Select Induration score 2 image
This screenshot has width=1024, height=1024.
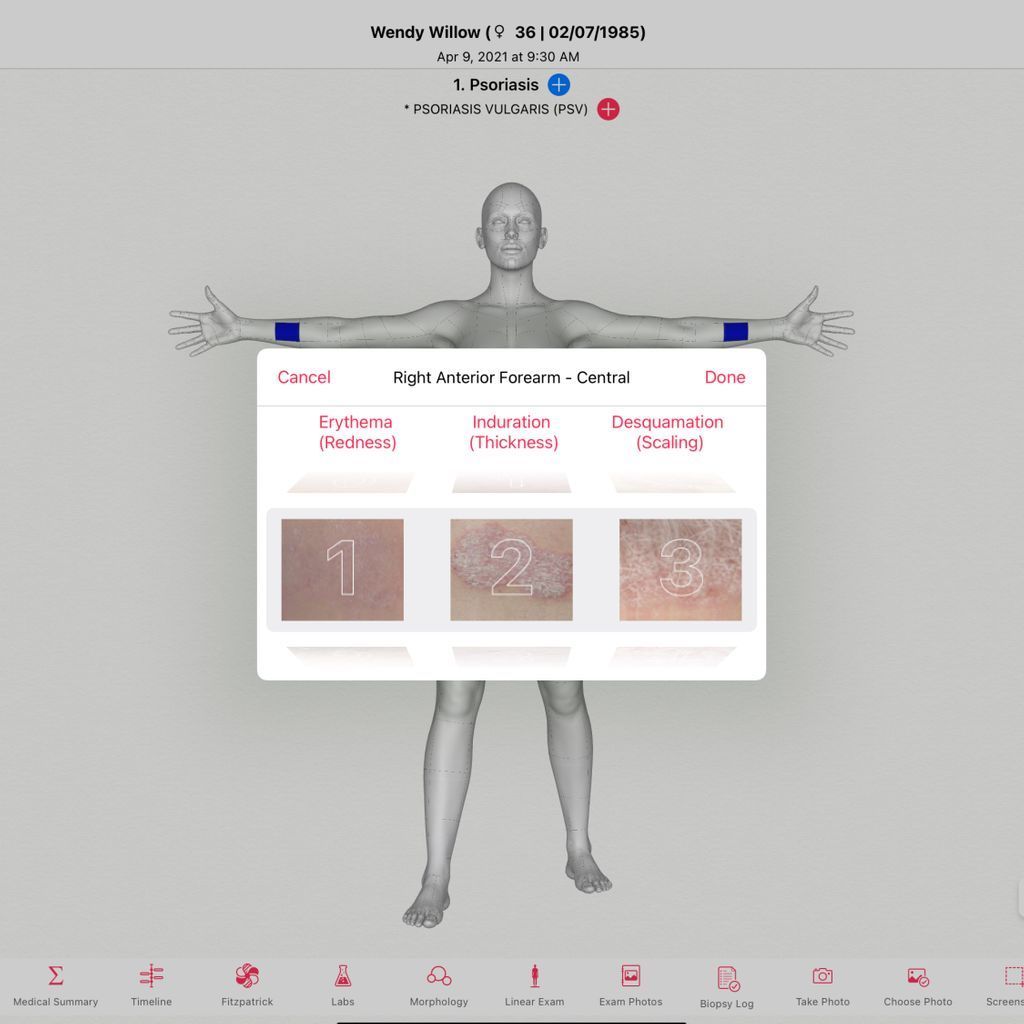pos(511,569)
